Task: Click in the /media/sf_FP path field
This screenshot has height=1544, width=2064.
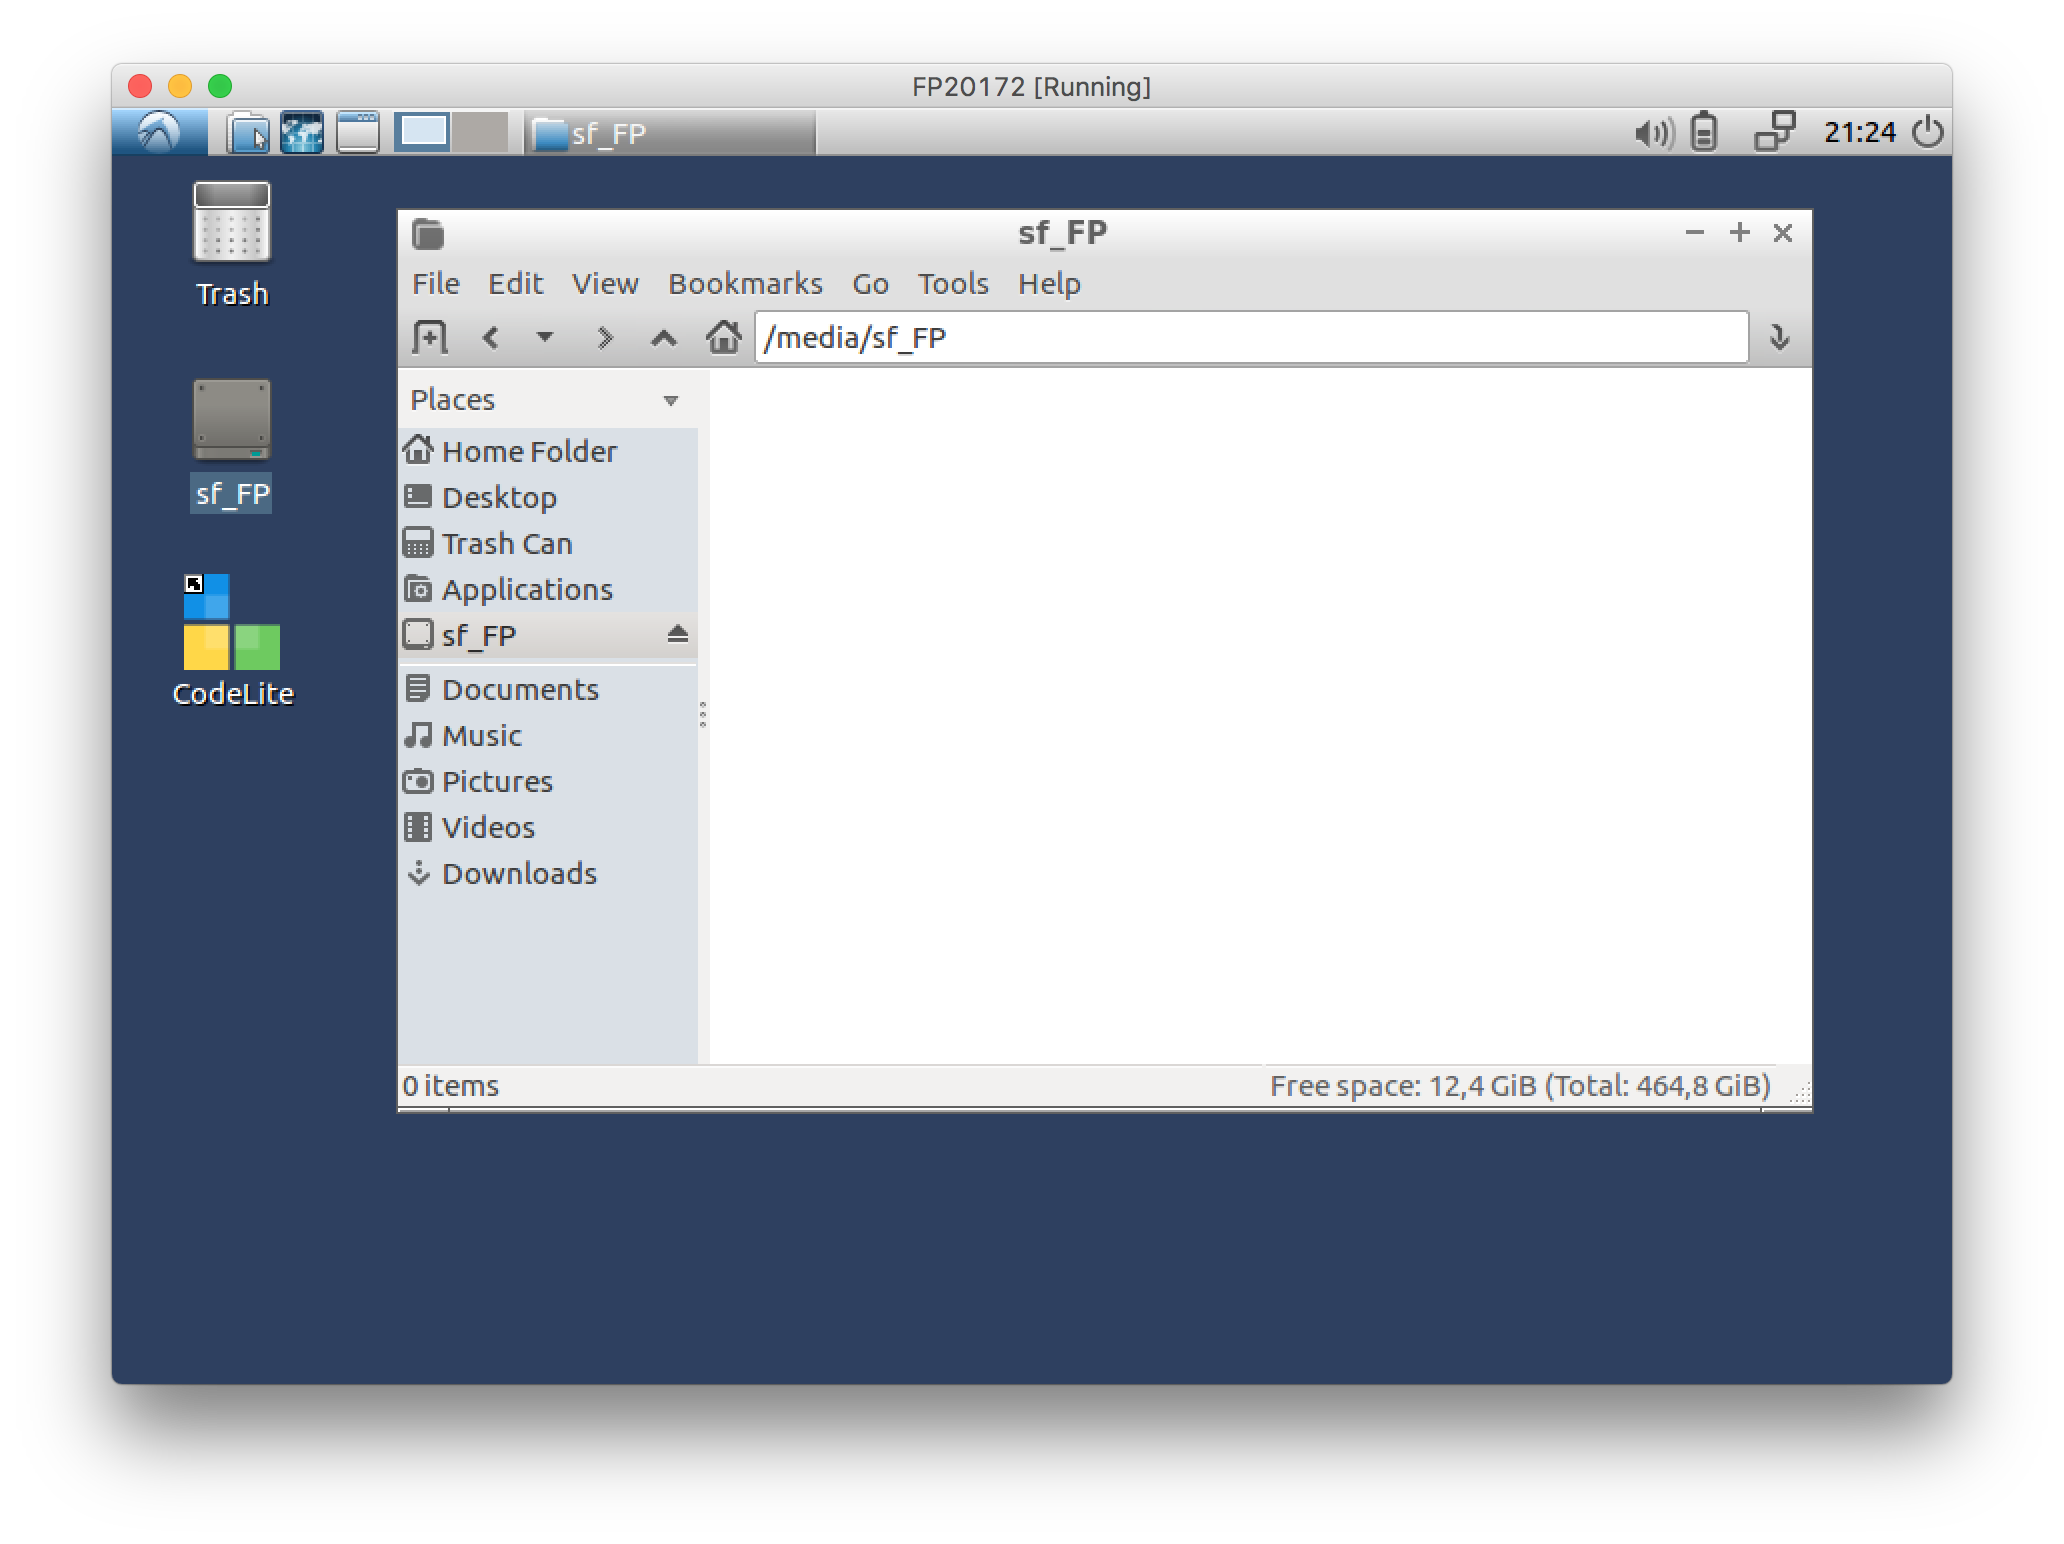Action: (x=1250, y=337)
